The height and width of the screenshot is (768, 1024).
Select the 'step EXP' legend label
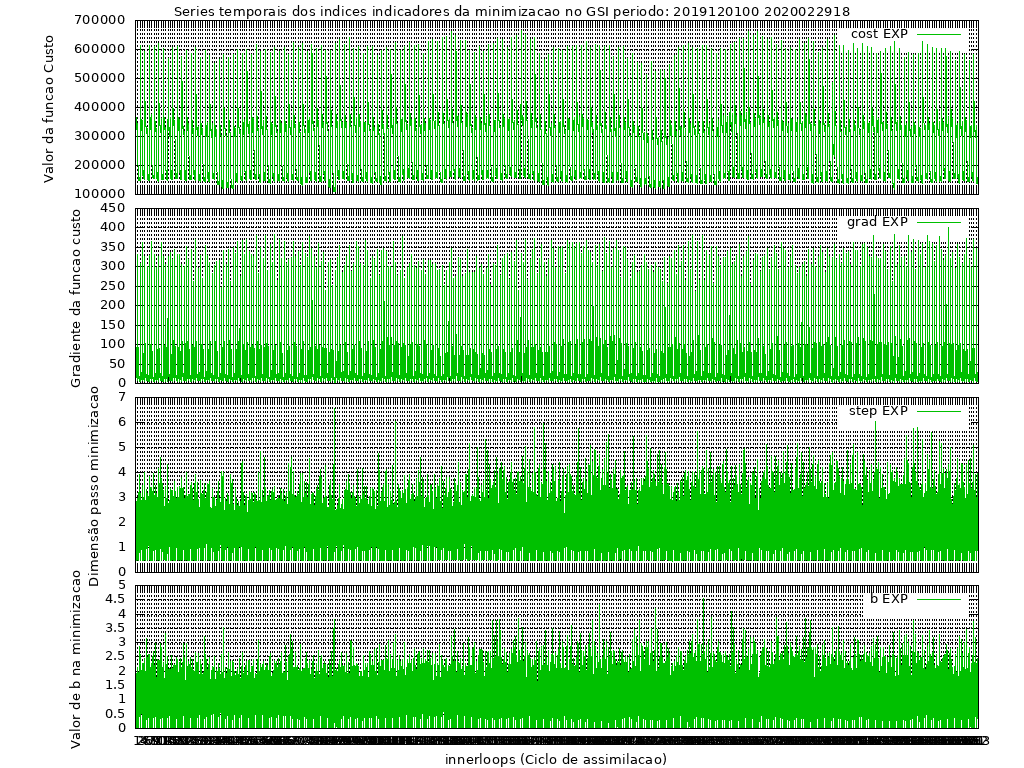(x=878, y=411)
